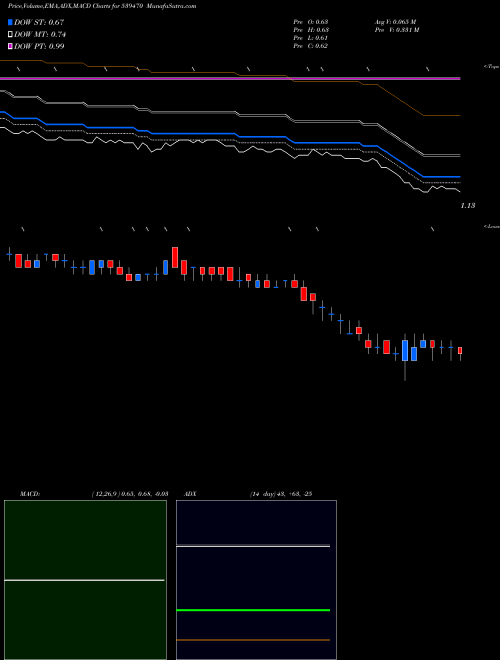Viewport: 500px width, 660px height.
Task: Click the 'MACD:' panel heading
Action: [x=30, y=493]
